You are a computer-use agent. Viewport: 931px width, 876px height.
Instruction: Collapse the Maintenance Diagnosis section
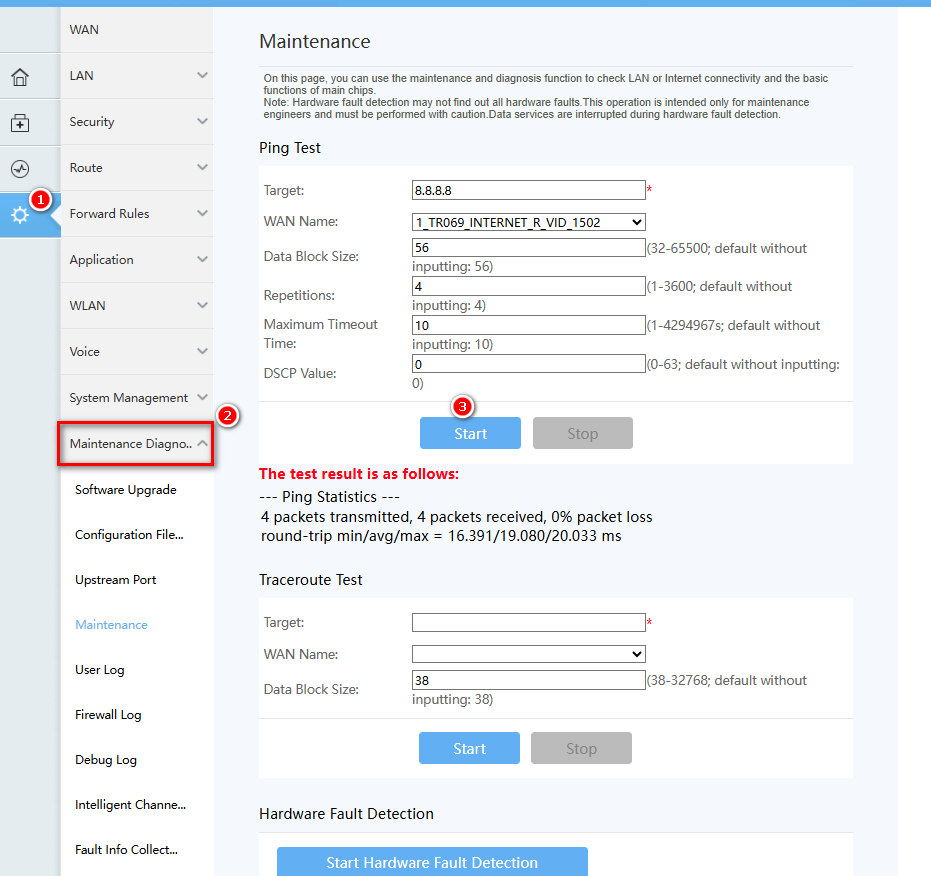tap(137, 444)
